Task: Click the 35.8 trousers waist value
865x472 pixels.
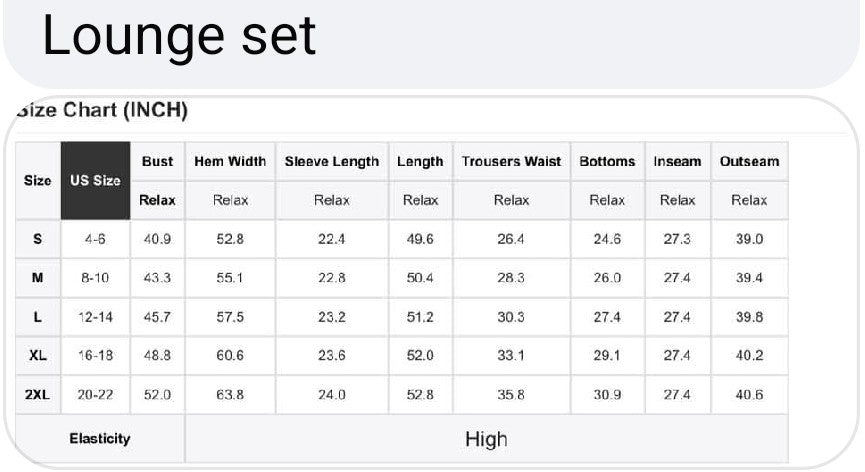Action: point(511,395)
